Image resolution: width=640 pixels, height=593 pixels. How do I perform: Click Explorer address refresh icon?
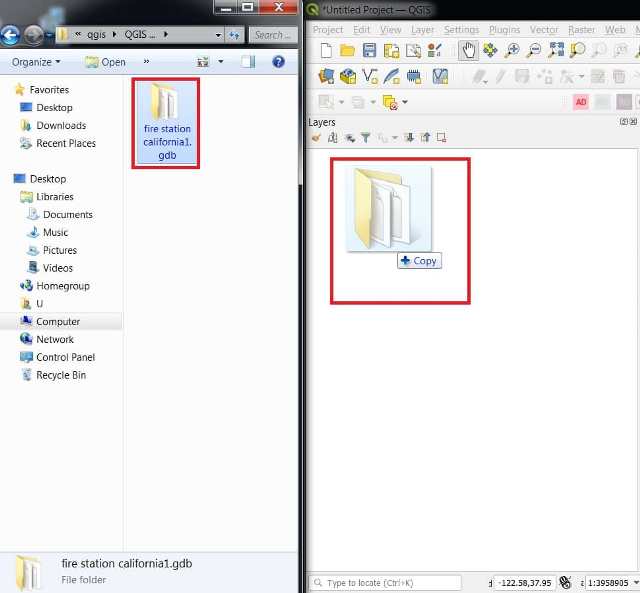234,36
